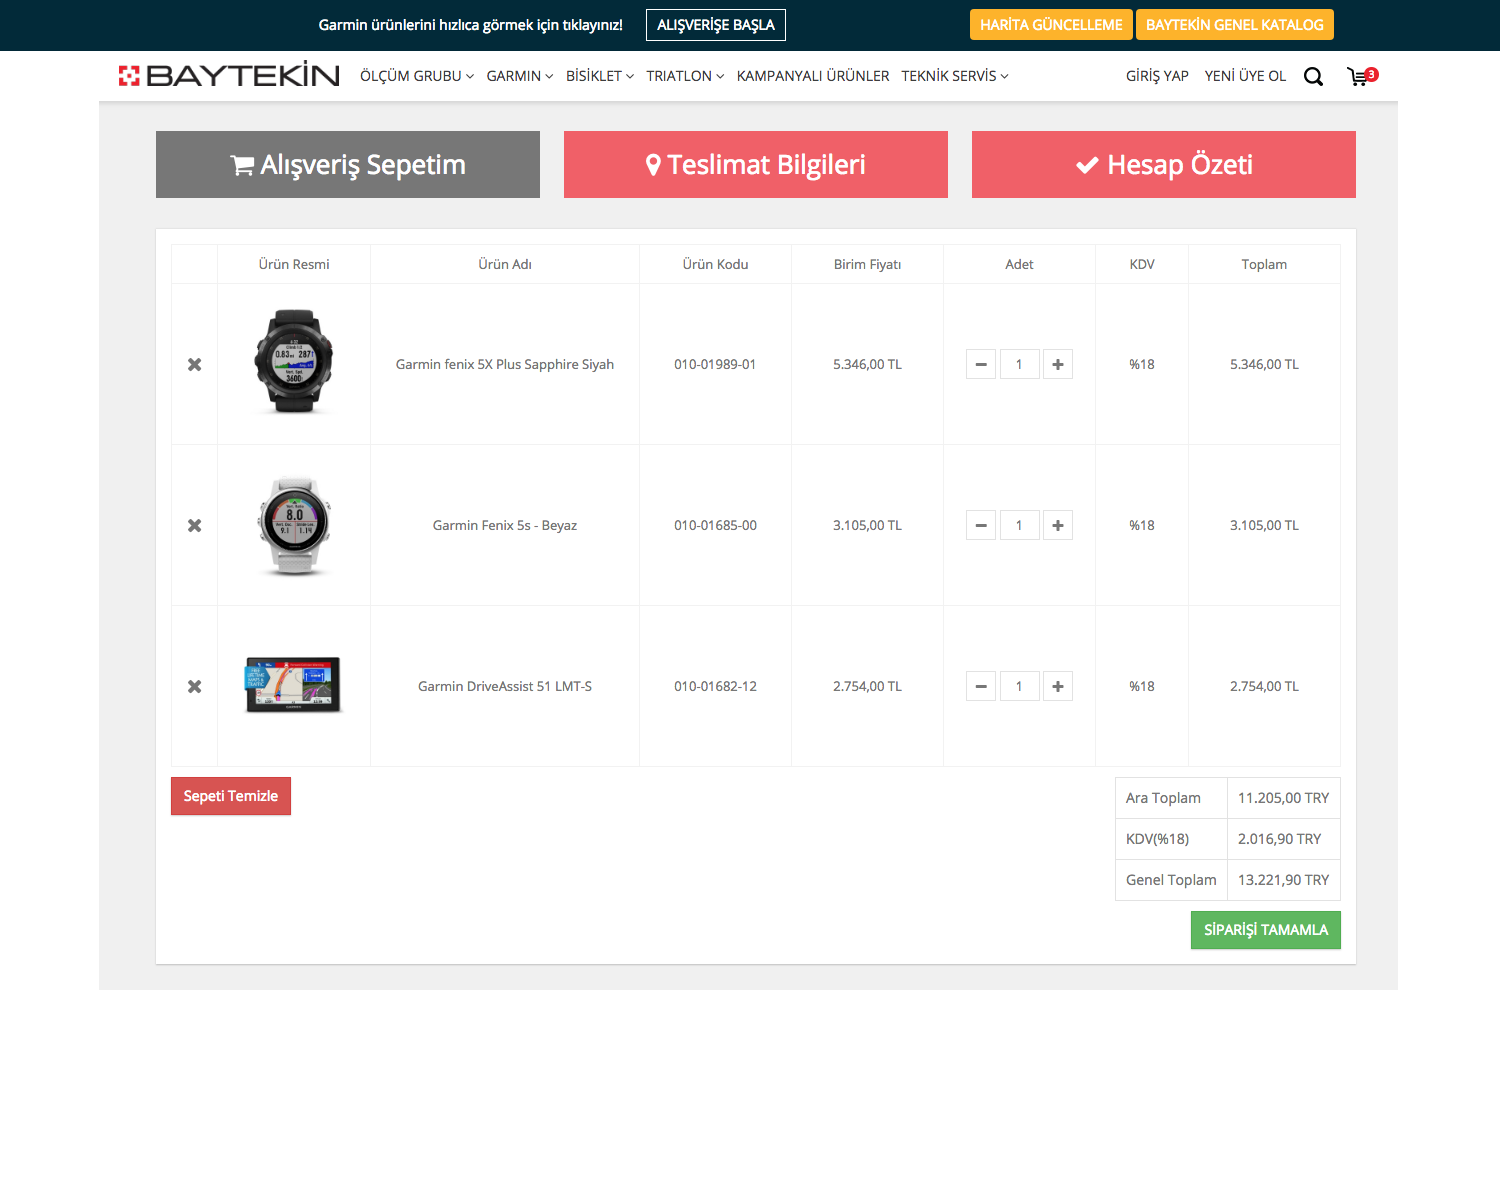Click product code 010-01682-12
Image resolution: width=1500 pixels, height=1200 pixels.
coord(715,686)
